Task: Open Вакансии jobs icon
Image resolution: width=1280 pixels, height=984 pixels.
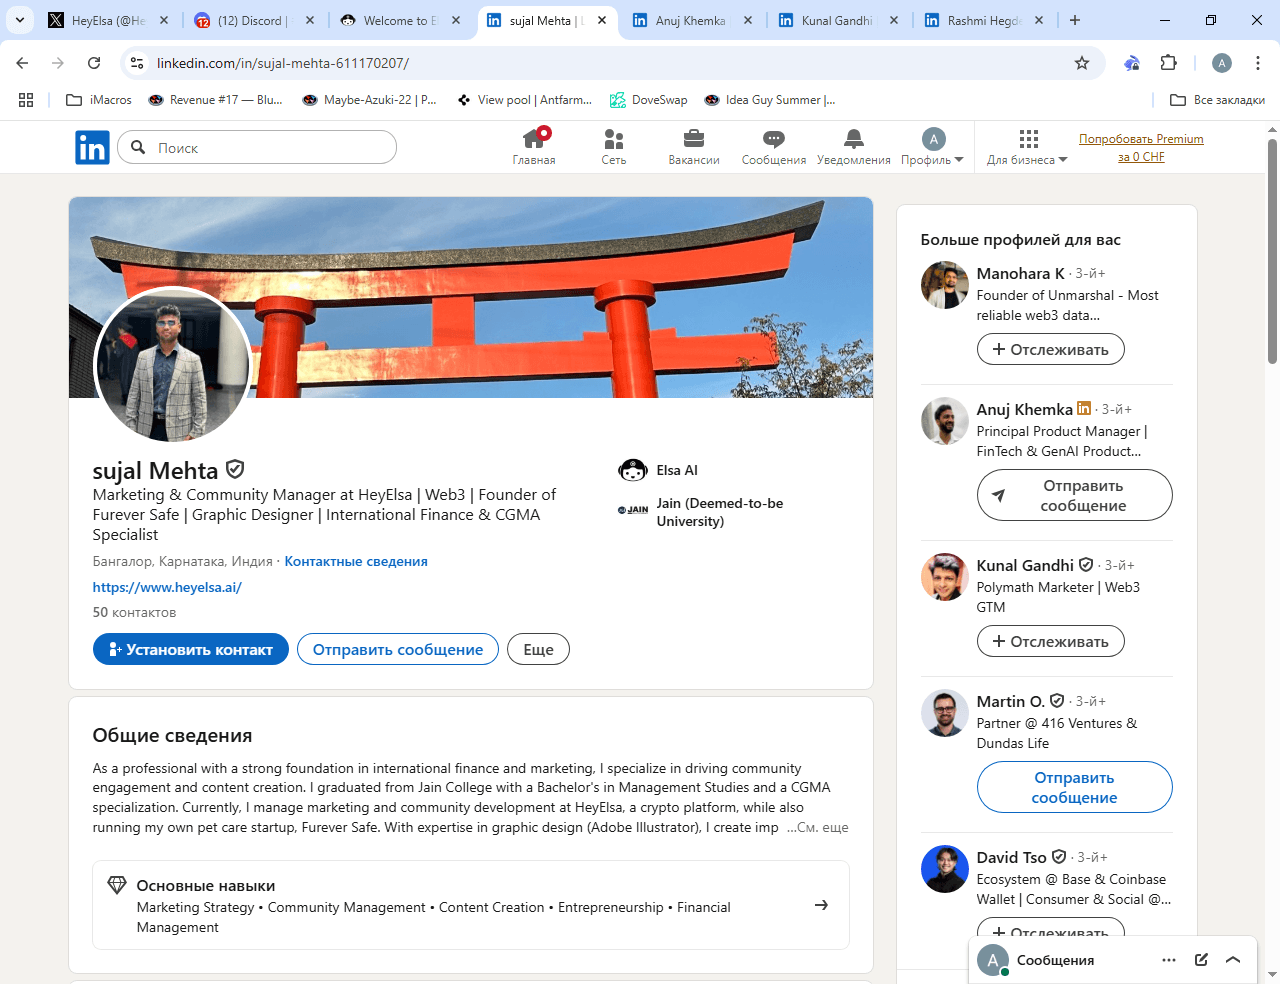Action: tap(694, 147)
